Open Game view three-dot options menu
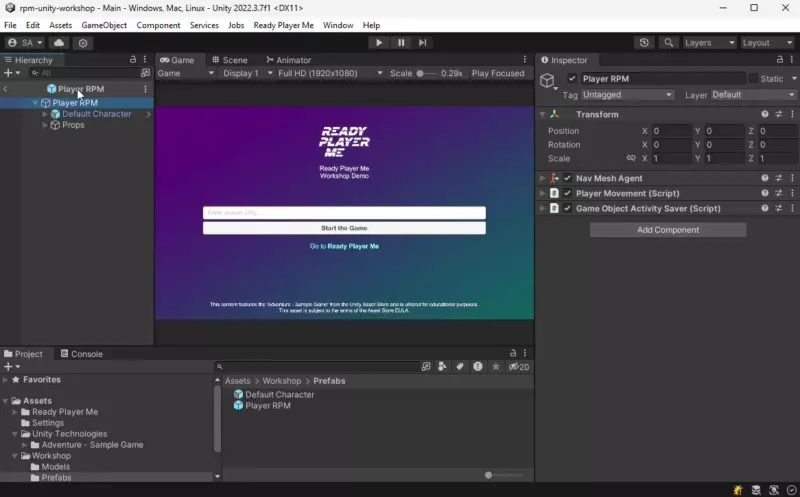This screenshot has width=800, height=497. point(524,60)
